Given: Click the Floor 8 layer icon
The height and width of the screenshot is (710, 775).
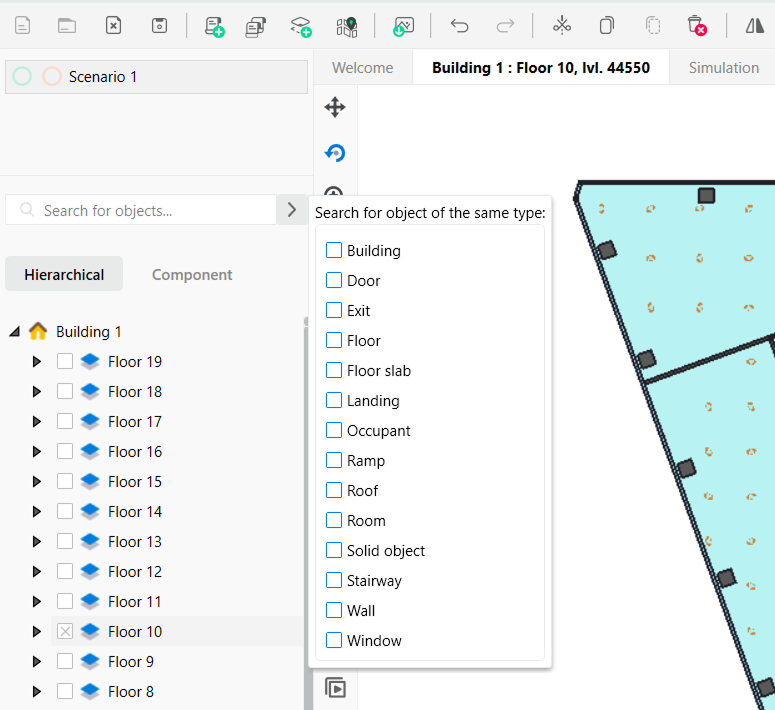Looking at the screenshot, I should click(90, 691).
